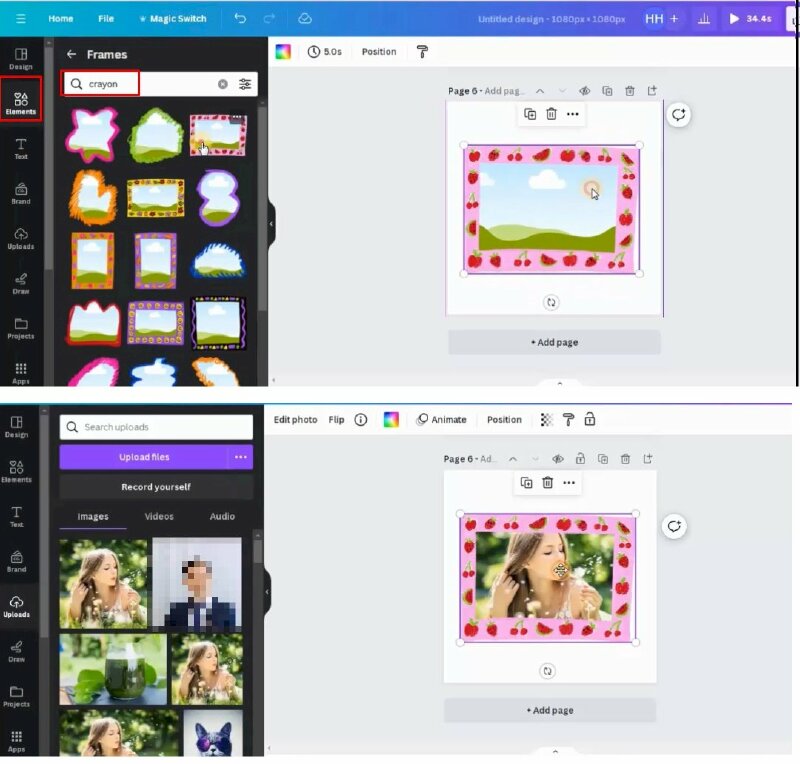
Task: Click the Undo arrow in the top bar
Action: (x=240, y=18)
